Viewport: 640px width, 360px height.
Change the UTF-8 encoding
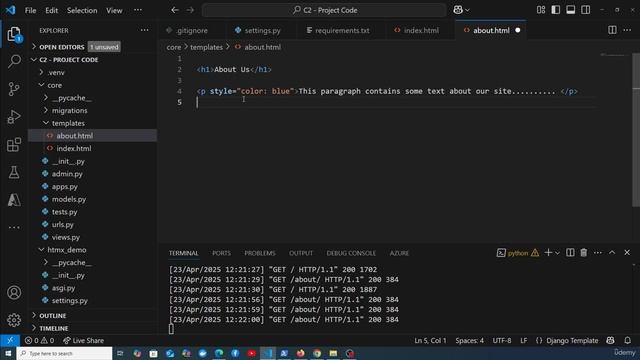pos(502,340)
